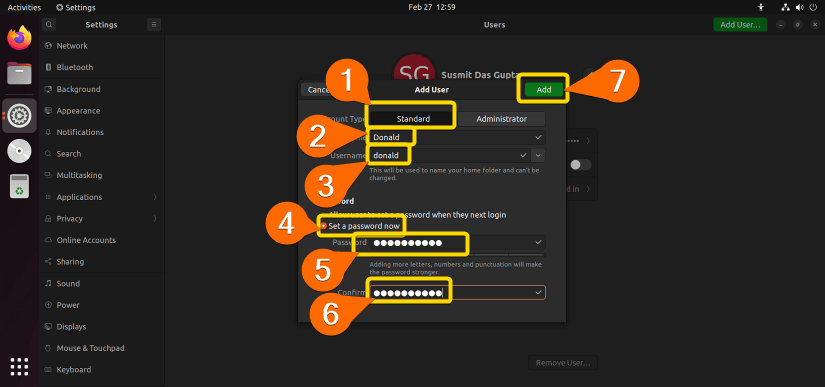Click the Notifications bell icon in sidebar

(x=48, y=132)
